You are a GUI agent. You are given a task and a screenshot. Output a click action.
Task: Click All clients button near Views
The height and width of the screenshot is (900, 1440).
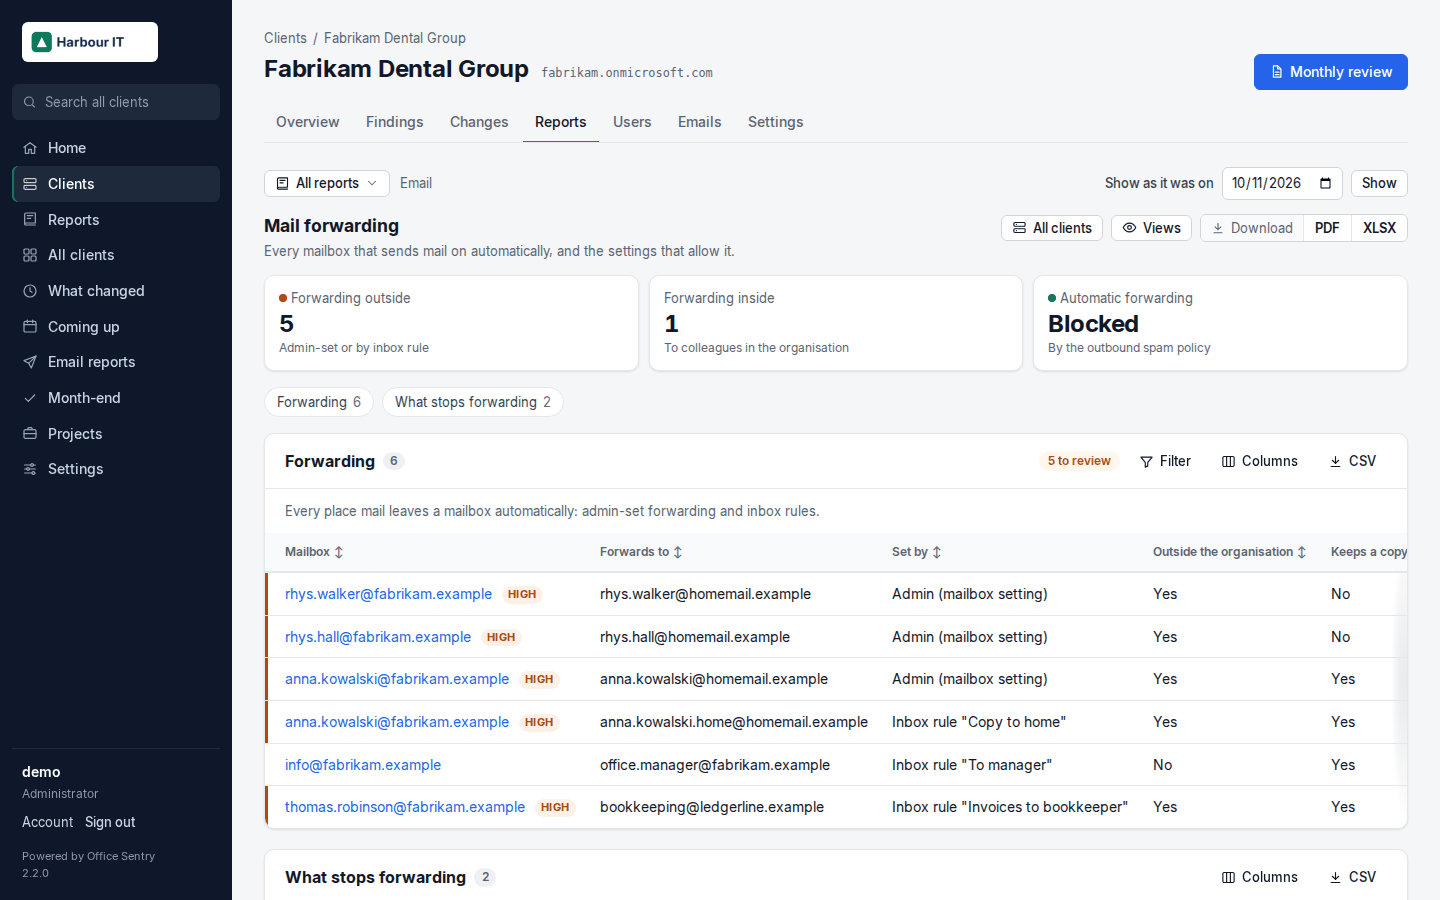click(1052, 228)
